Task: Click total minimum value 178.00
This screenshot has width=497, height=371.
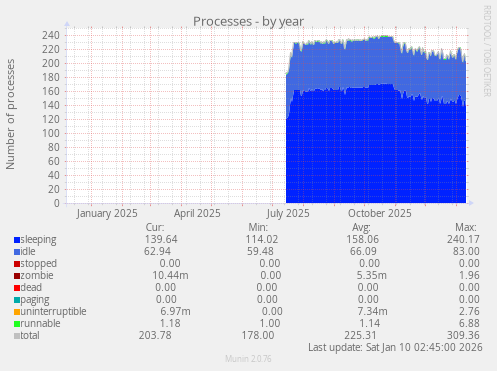Action: point(258,335)
